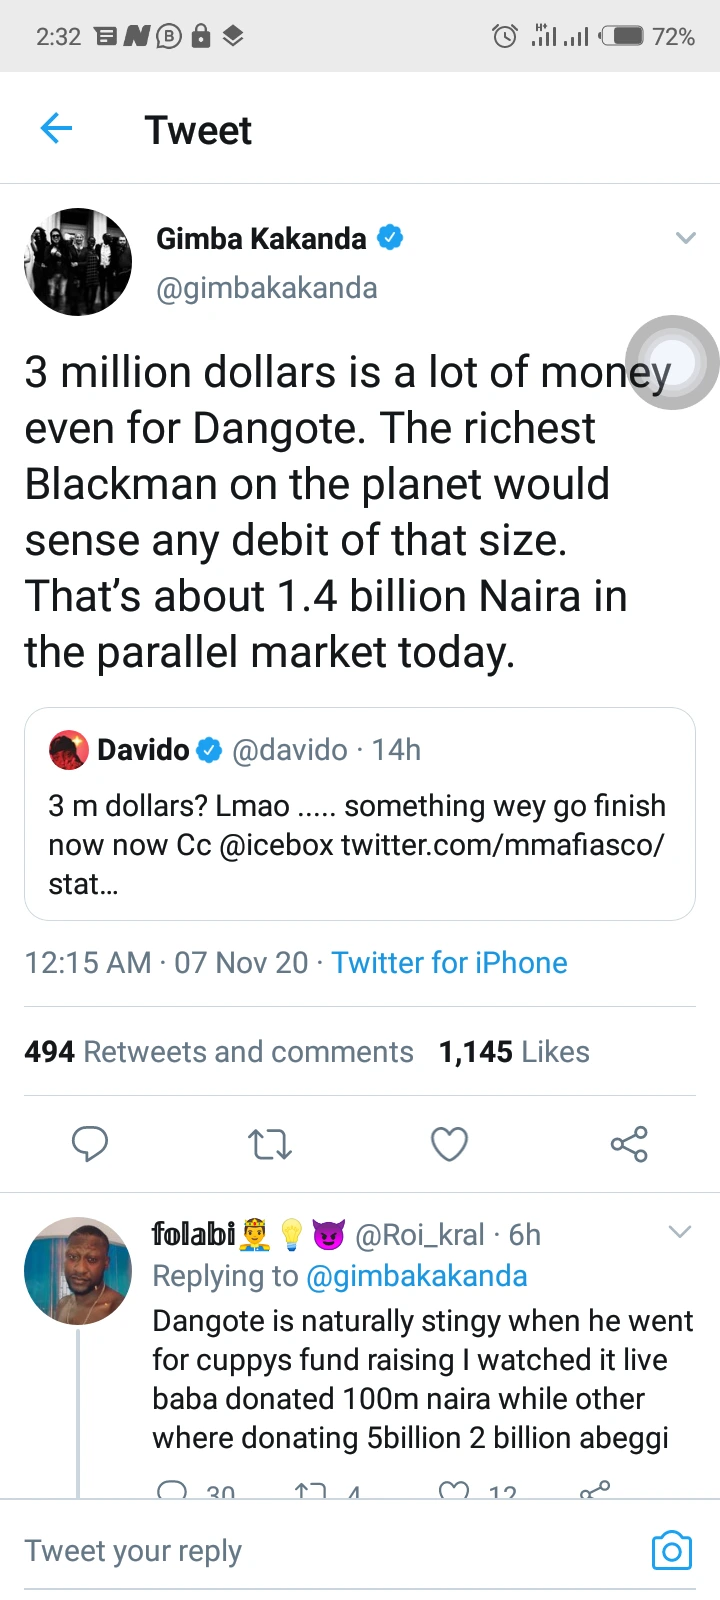Image resolution: width=720 pixels, height=1600 pixels.
Task: Tap the @gimbakakanda mention in the reply
Action: point(416,1276)
